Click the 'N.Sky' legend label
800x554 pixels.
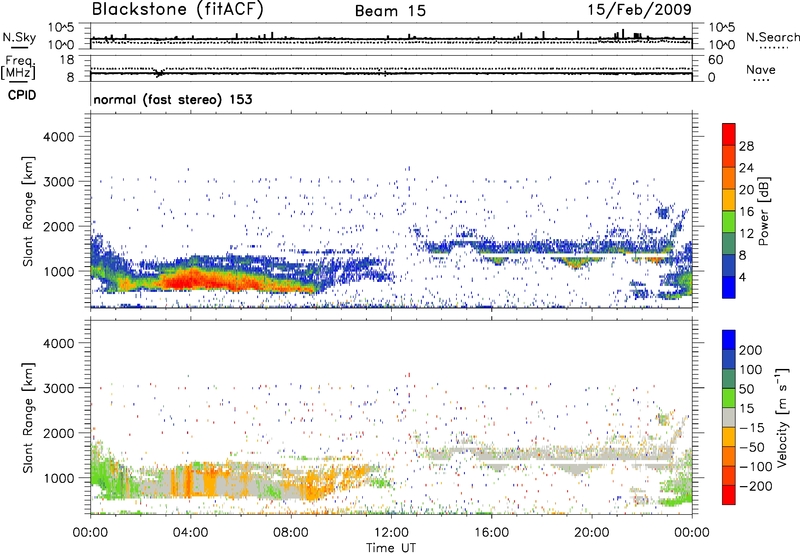[x=19, y=37]
